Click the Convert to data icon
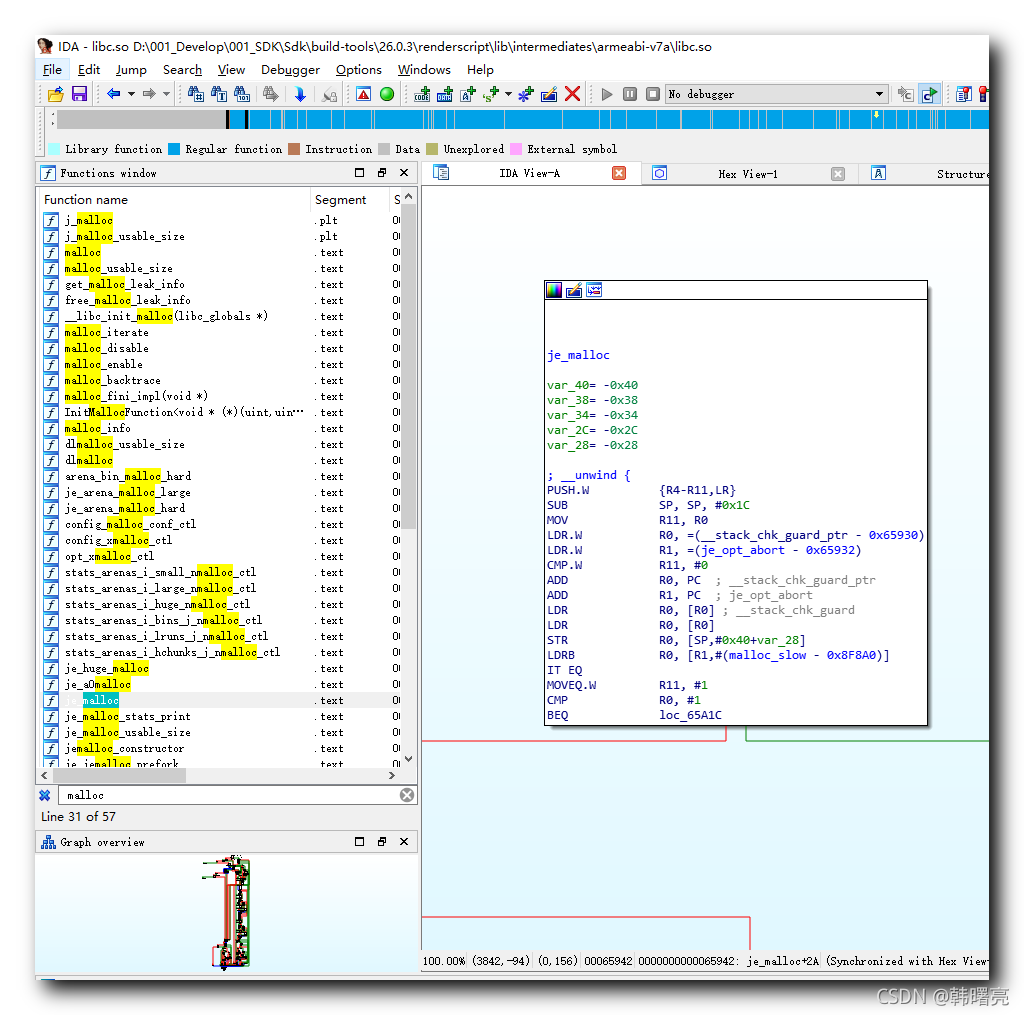Viewport: 1024px width, 1015px height. [445, 94]
